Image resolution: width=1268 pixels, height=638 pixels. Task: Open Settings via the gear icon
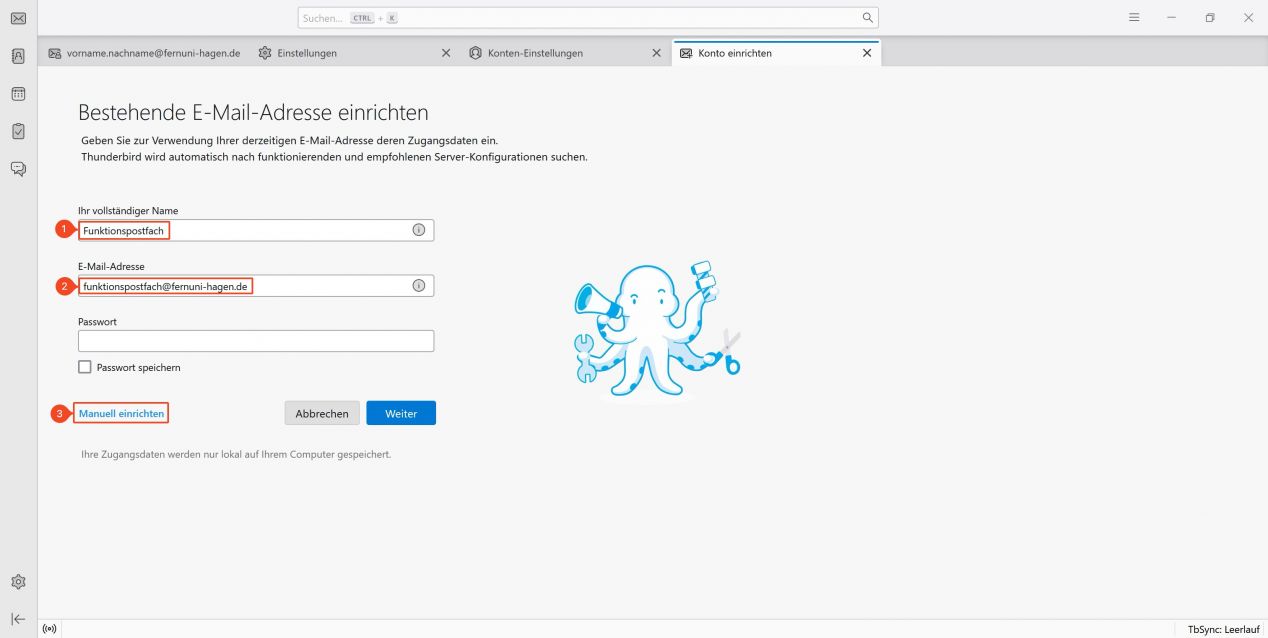(x=17, y=581)
